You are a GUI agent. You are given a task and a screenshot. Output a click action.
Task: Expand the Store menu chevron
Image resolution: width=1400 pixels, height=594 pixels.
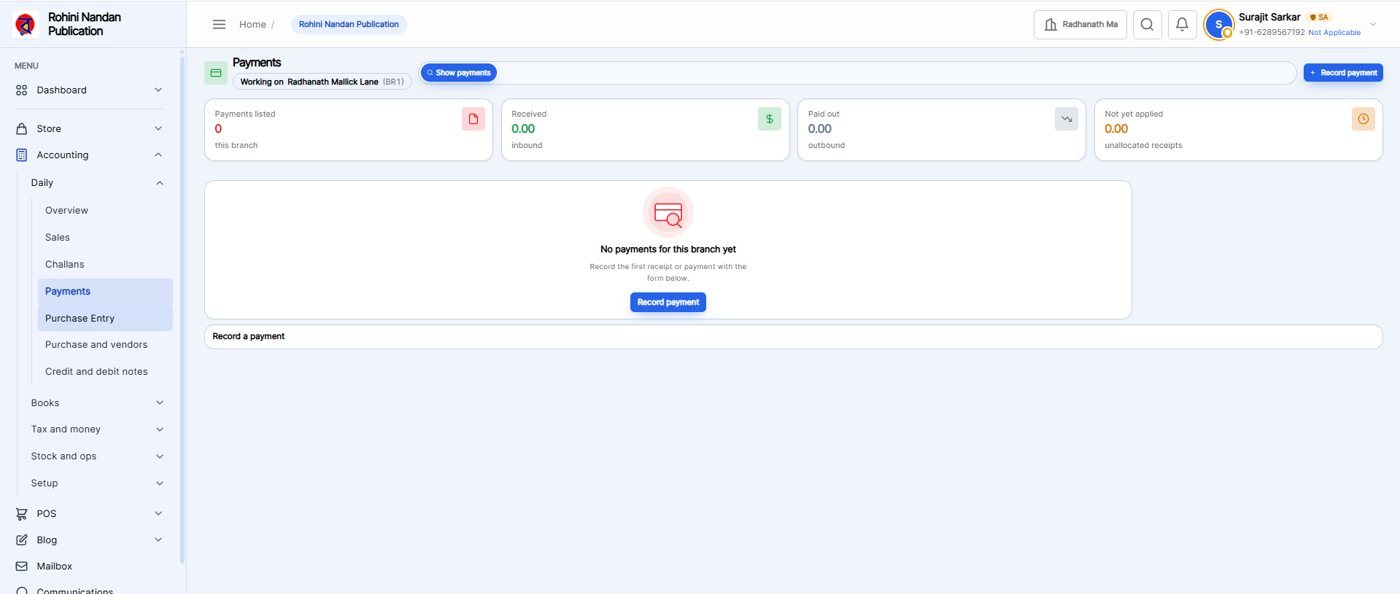click(x=158, y=129)
